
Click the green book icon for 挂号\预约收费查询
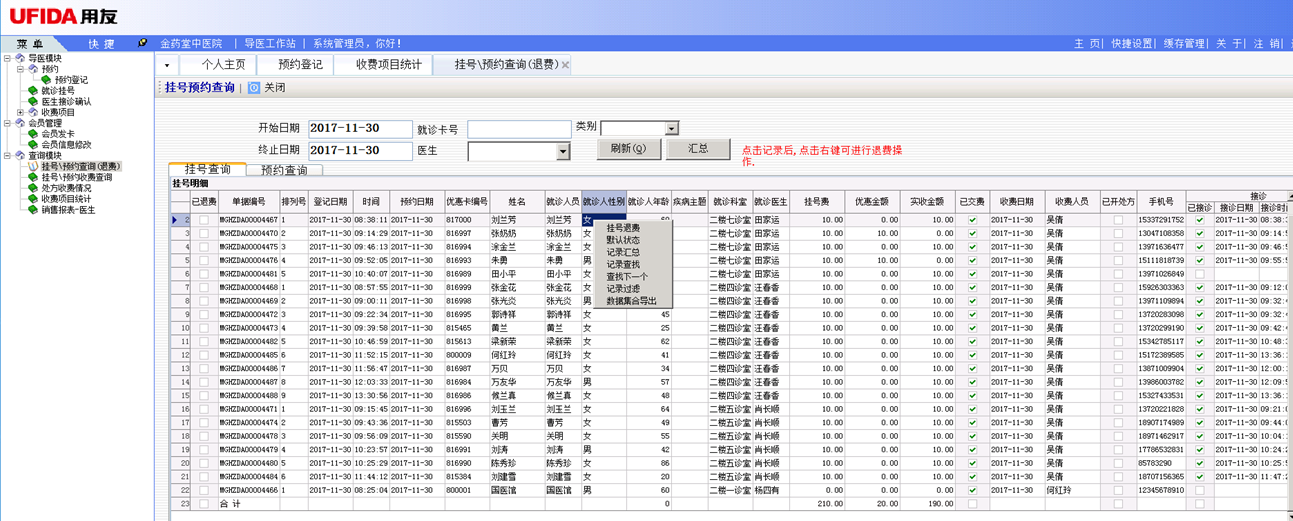[33, 177]
